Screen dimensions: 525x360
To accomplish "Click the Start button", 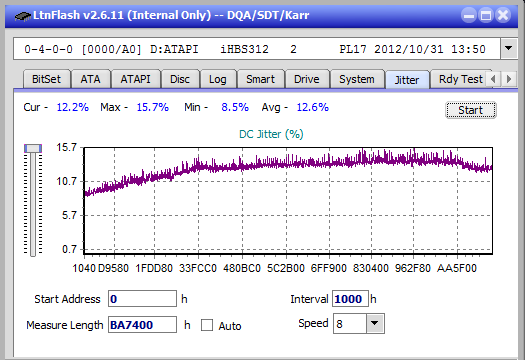I will tap(471, 110).
